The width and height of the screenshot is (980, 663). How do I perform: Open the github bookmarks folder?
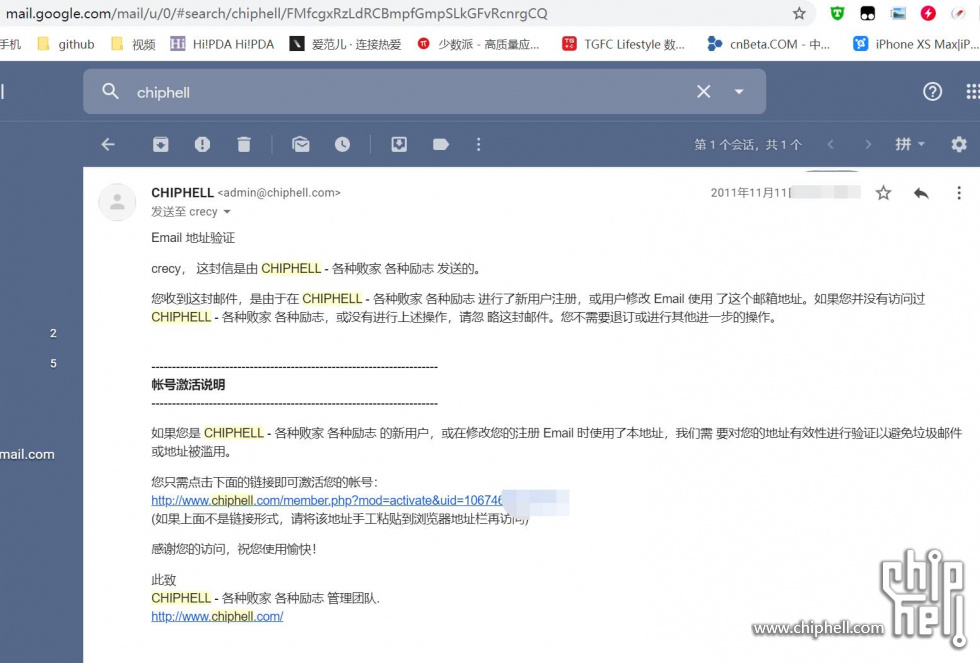[x=66, y=44]
